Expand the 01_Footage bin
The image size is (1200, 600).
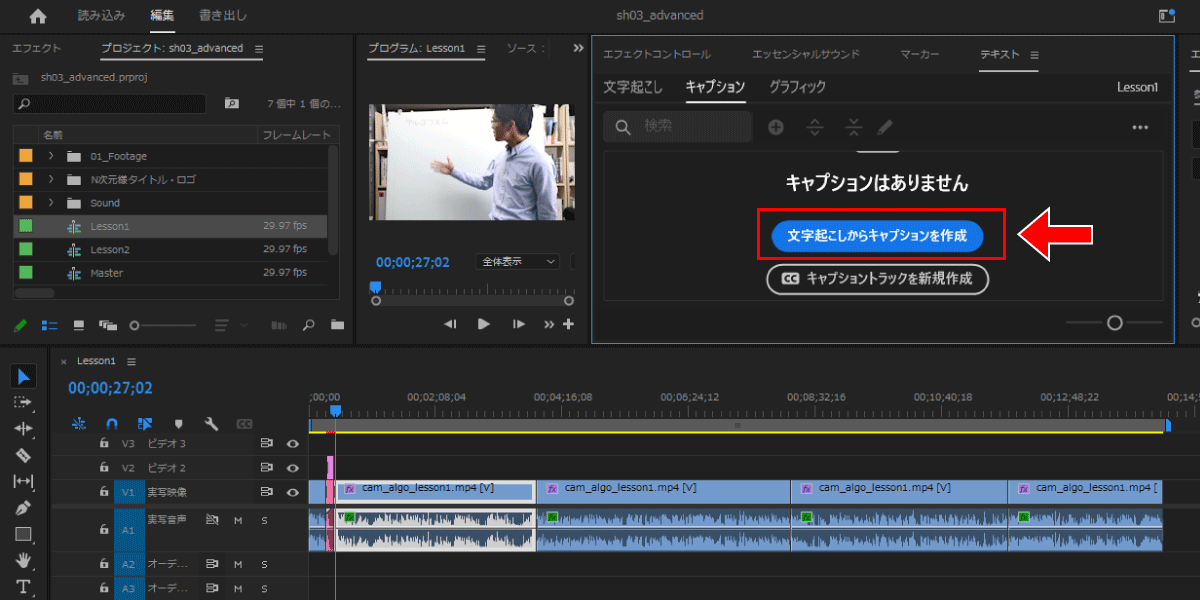click(x=50, y=156)
